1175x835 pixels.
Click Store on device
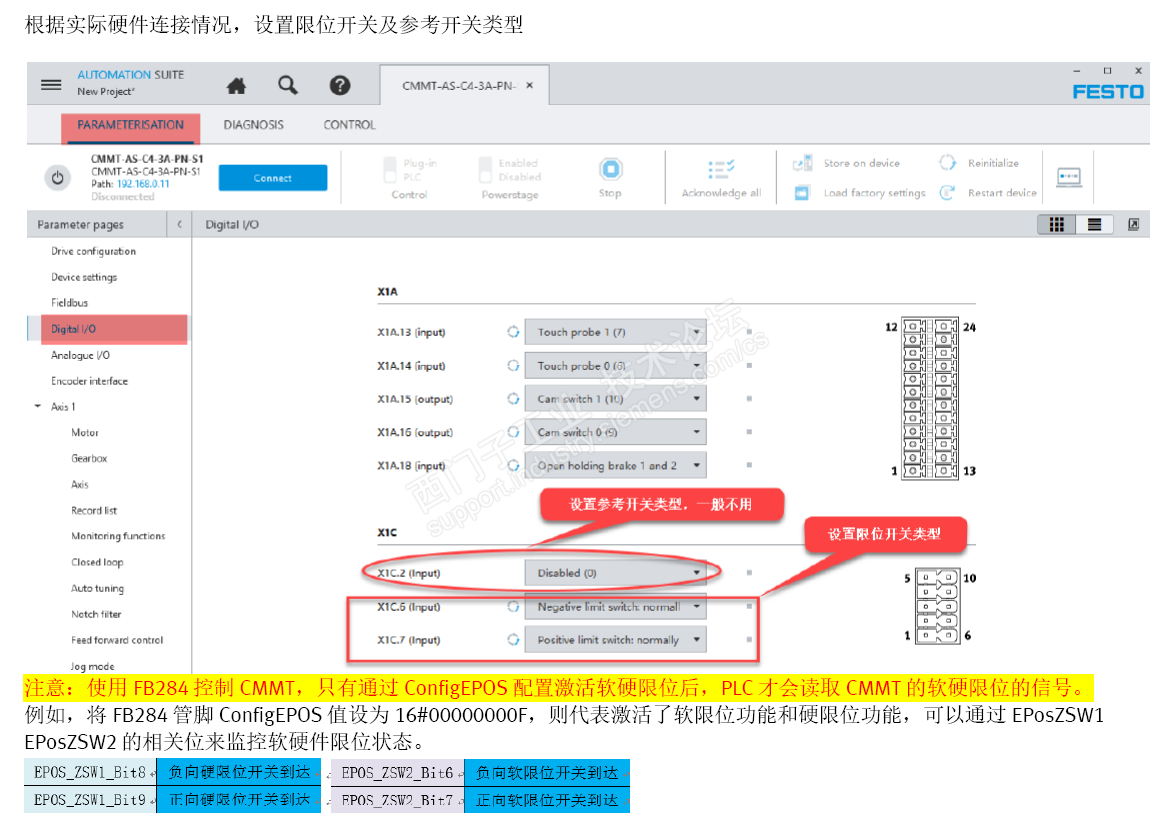point(847,163)
